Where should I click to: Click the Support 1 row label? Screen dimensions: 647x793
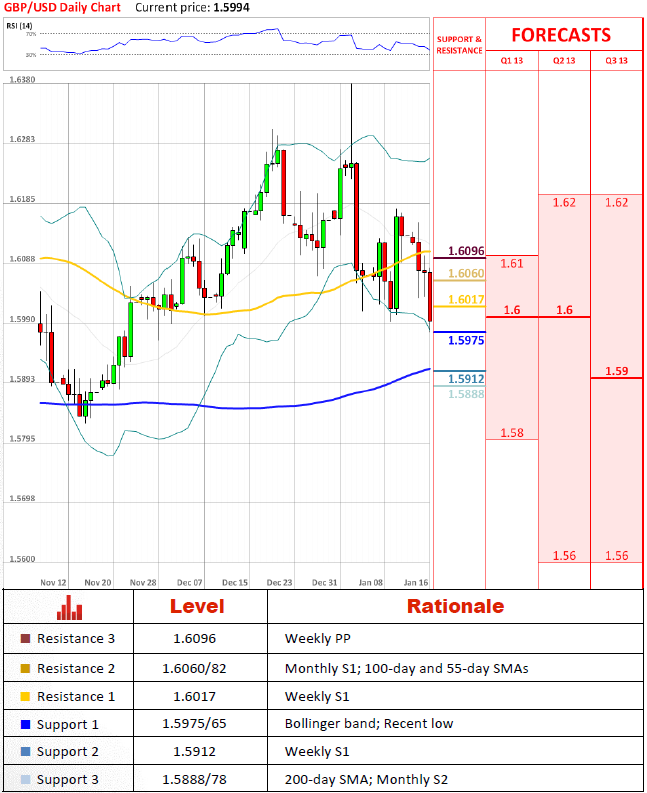(x=68, y=725)
